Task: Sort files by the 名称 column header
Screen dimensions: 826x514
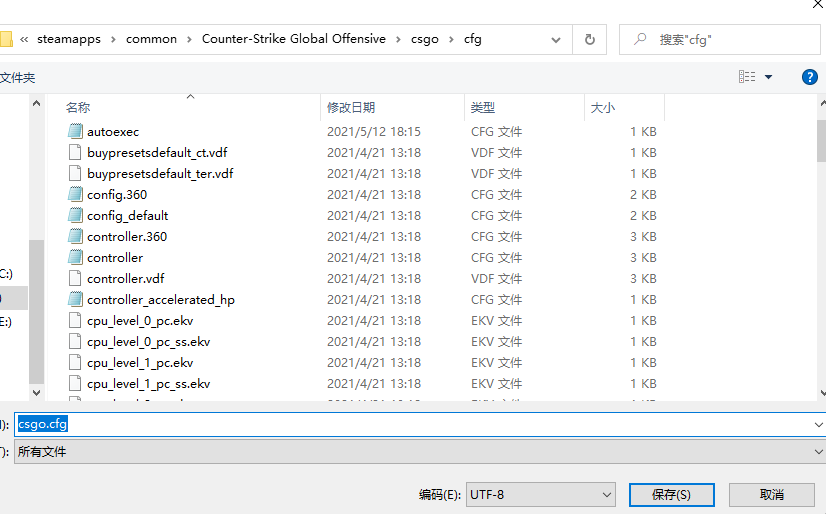Action: click(x=78, y=107)
